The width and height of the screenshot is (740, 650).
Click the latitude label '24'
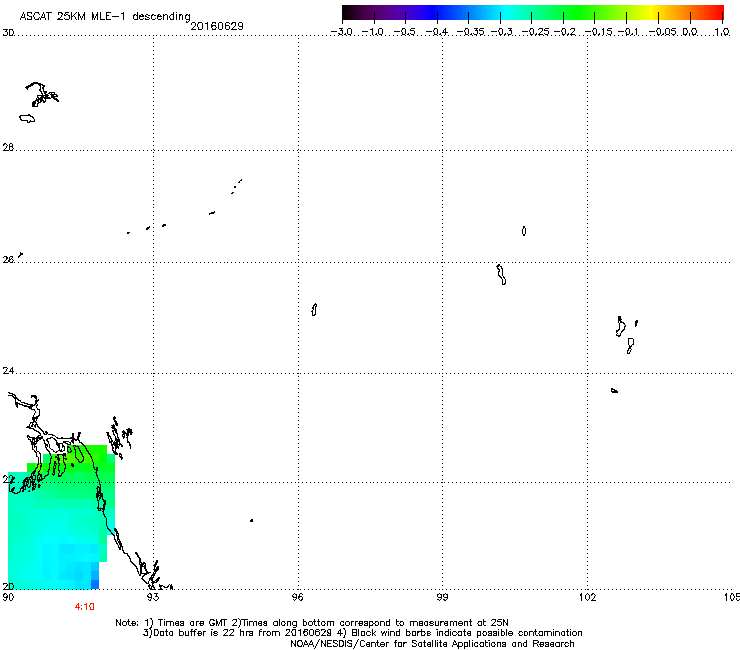[8, 371]
